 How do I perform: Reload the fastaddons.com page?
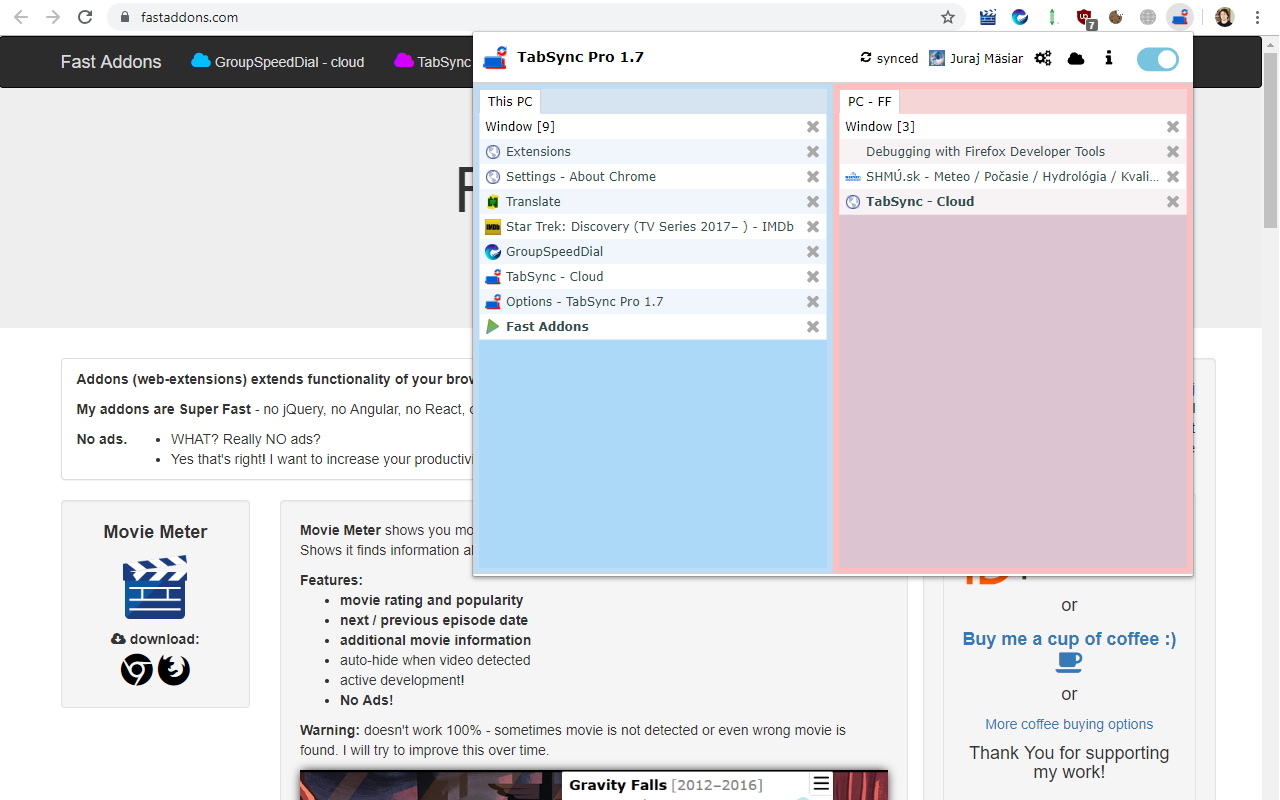point(86,17)
